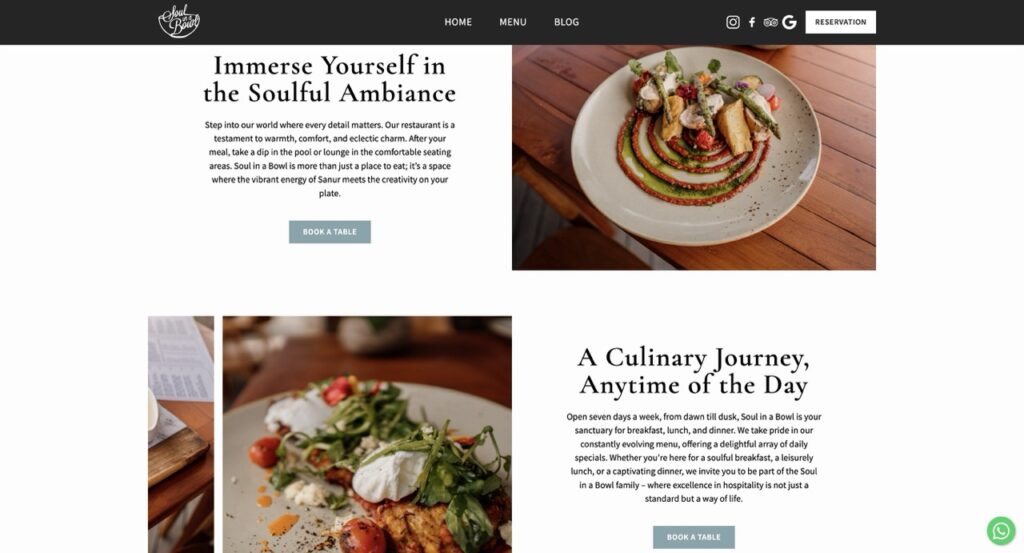Select the Culinary Journey heading text
1024x553 pixels.
click(694, 371)
